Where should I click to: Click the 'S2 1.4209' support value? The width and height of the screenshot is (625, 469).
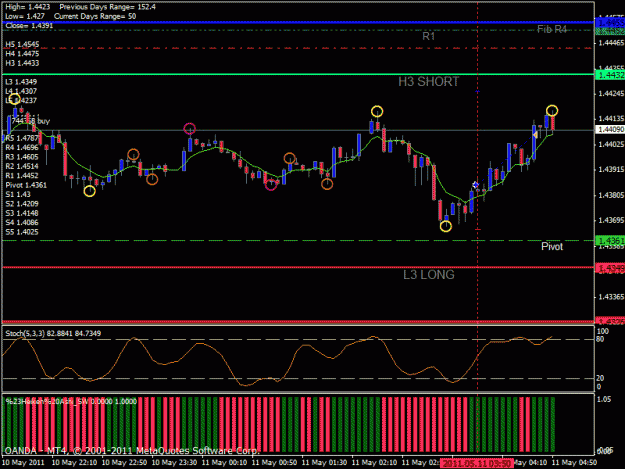pos(22,204)
